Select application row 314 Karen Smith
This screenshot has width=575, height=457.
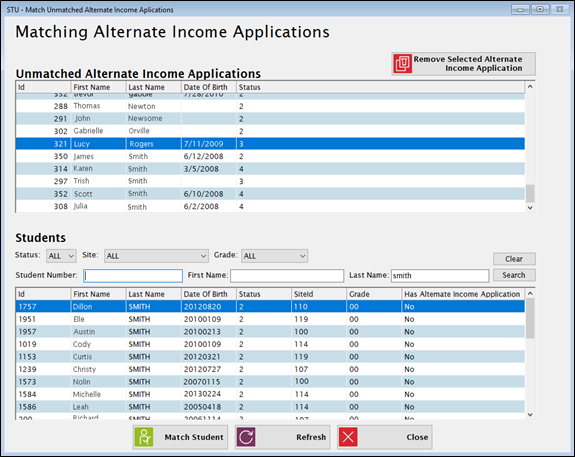pos(270,169)
